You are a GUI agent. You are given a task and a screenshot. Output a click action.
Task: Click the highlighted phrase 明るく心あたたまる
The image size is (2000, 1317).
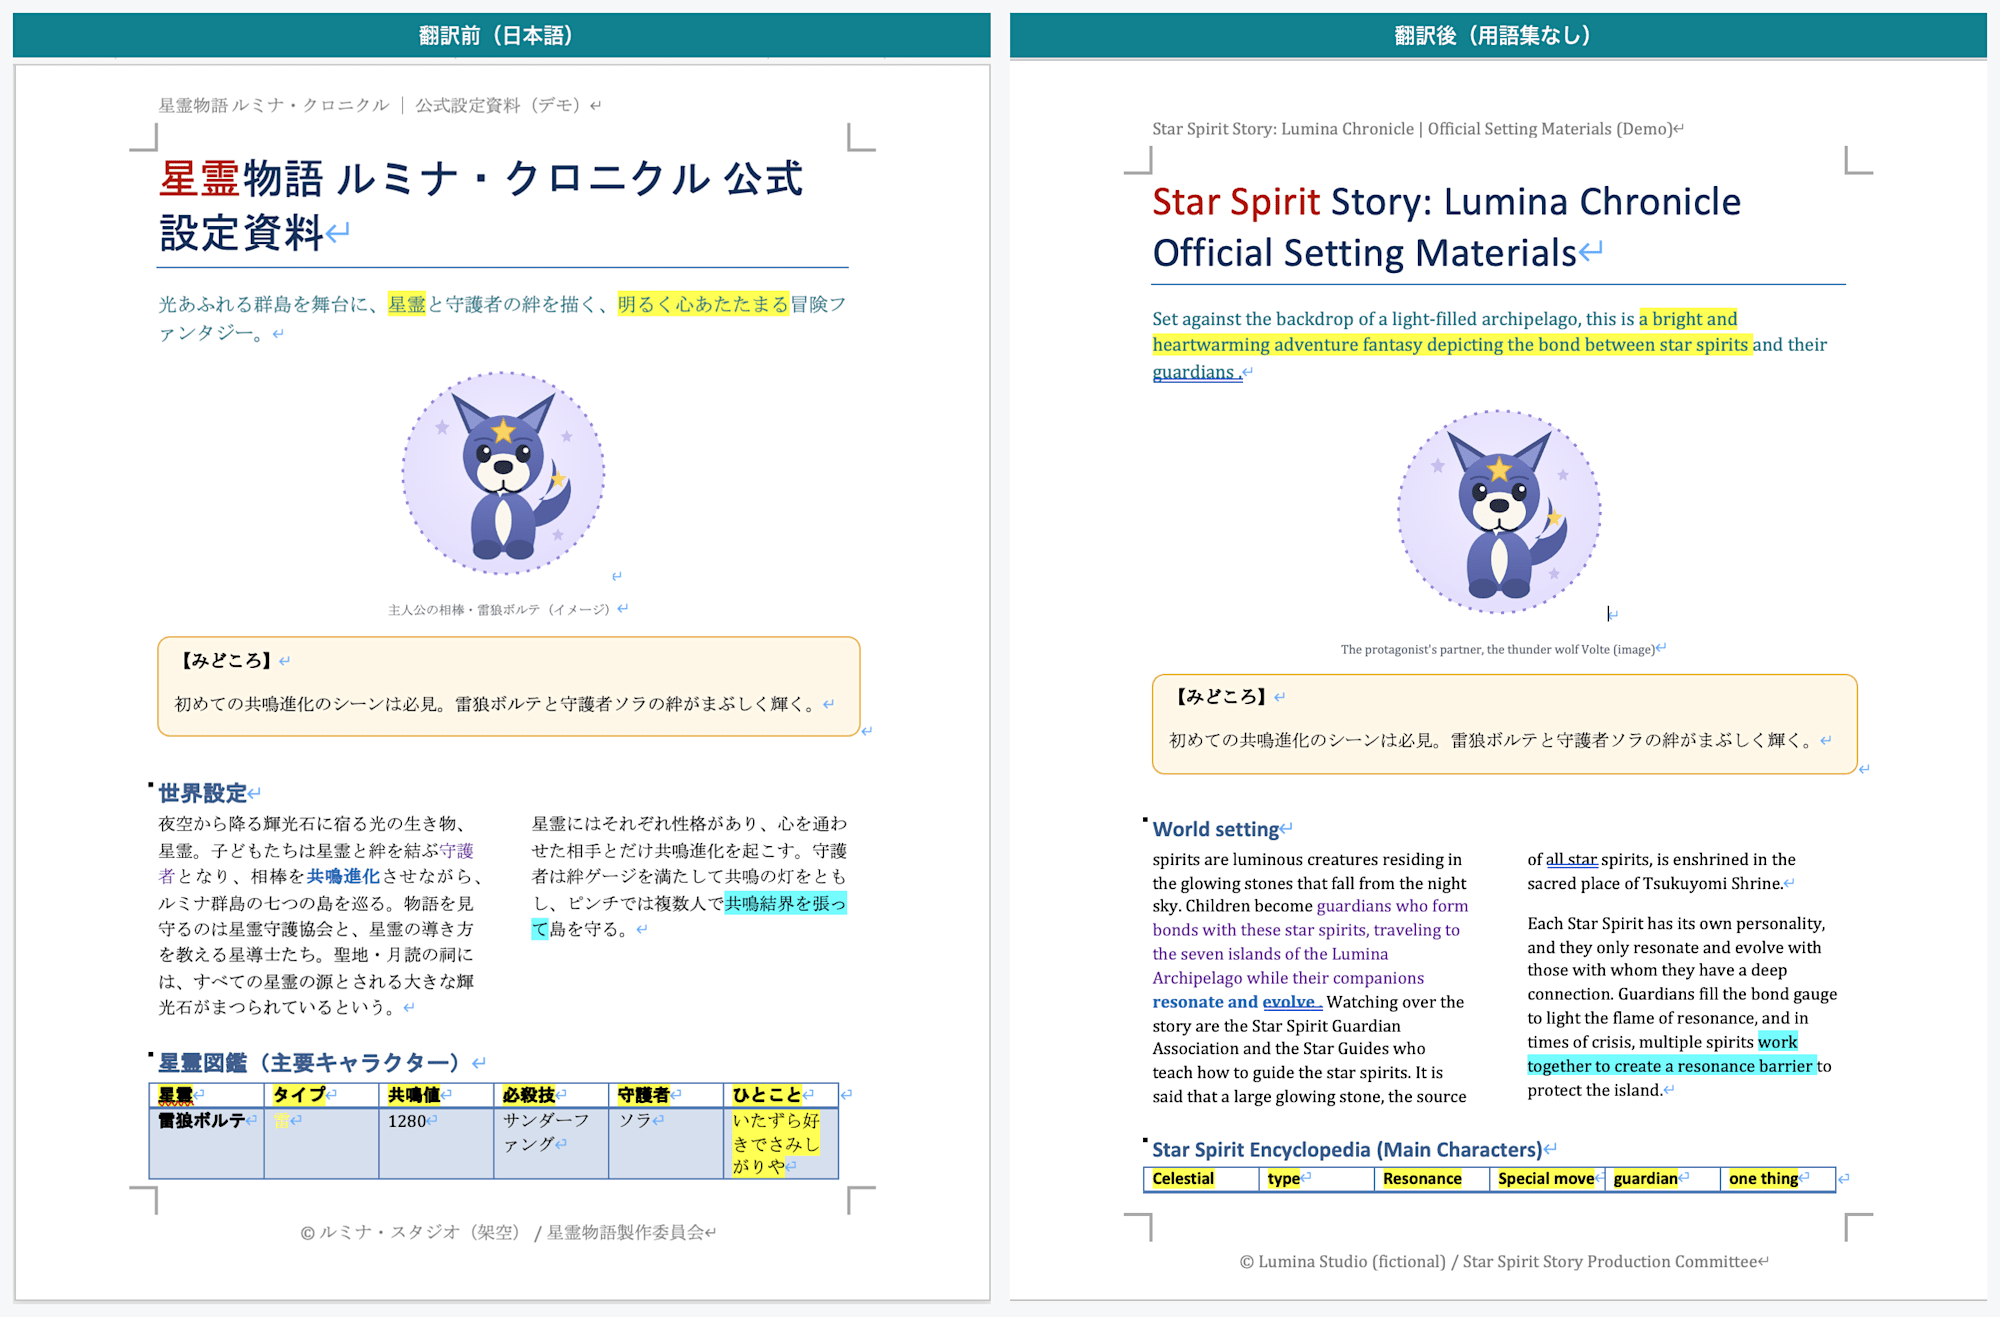pyautogui.click(x=703, y=304)
